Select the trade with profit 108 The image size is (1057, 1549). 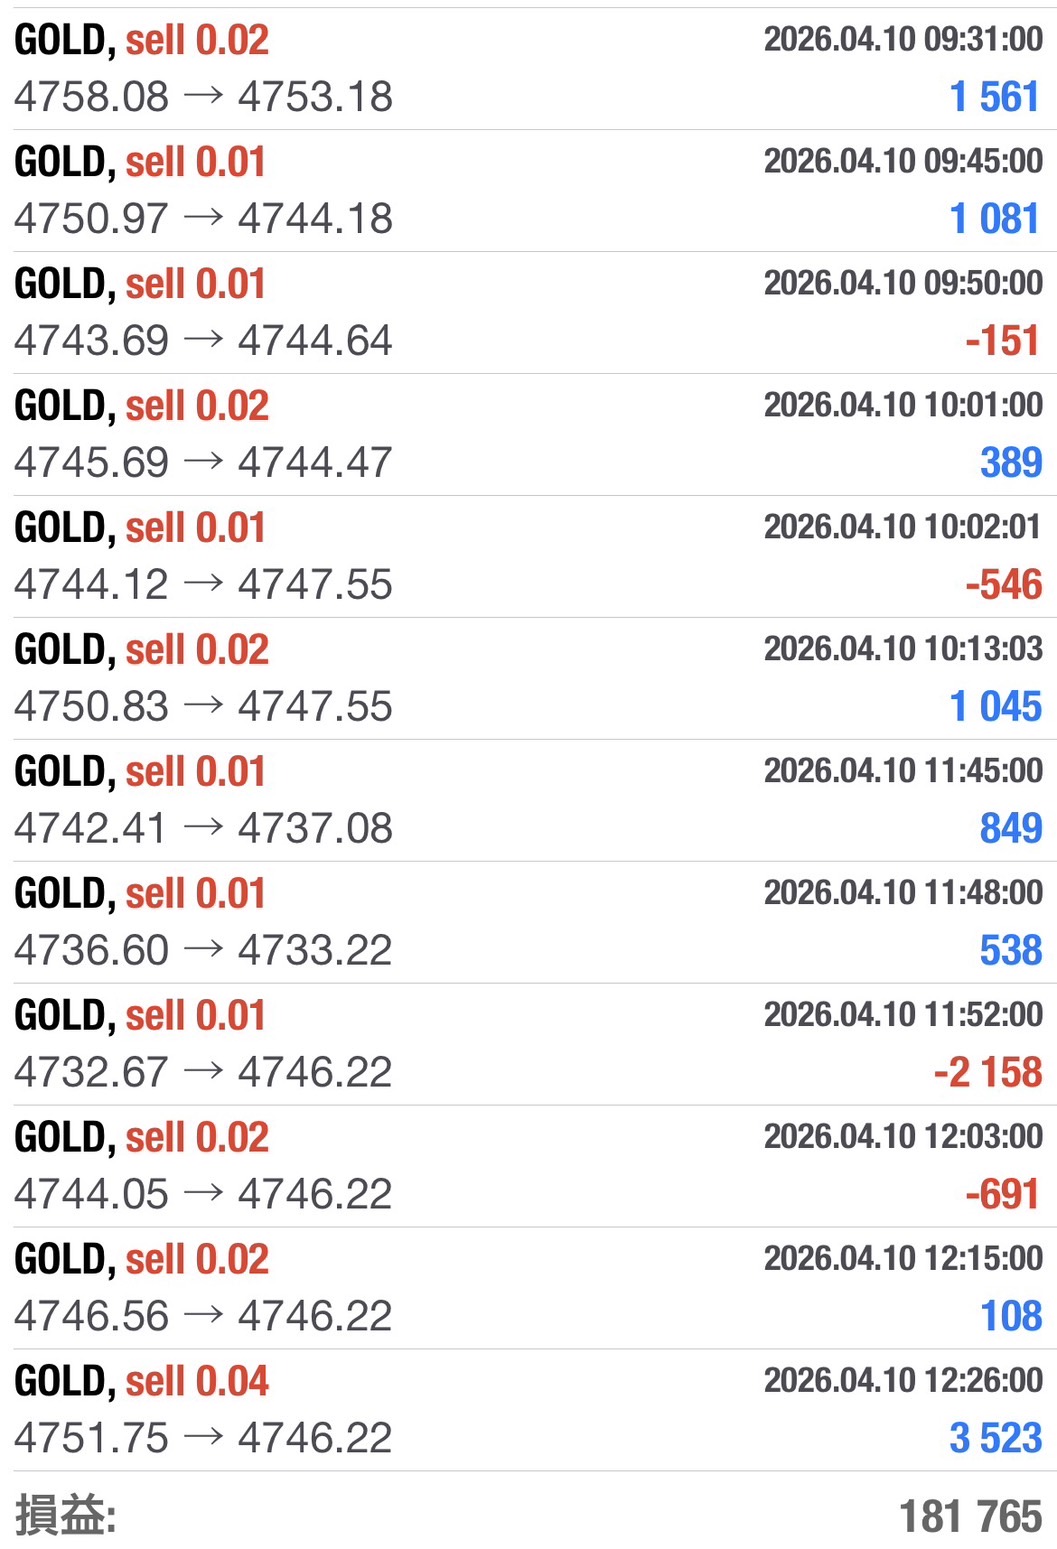(528, 1288)
